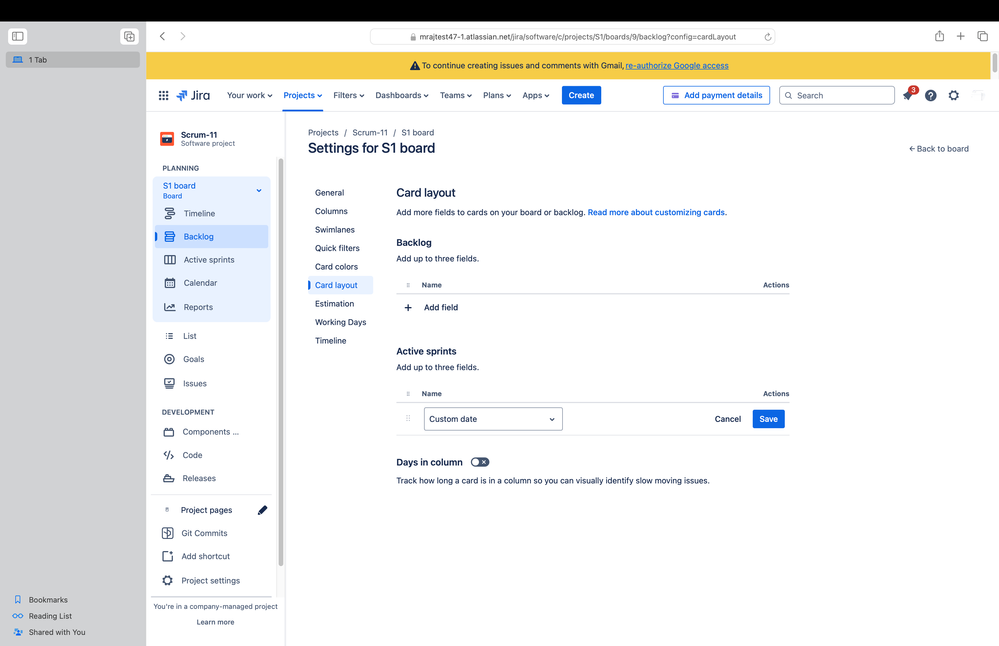Expand the Your work menu

249,96
